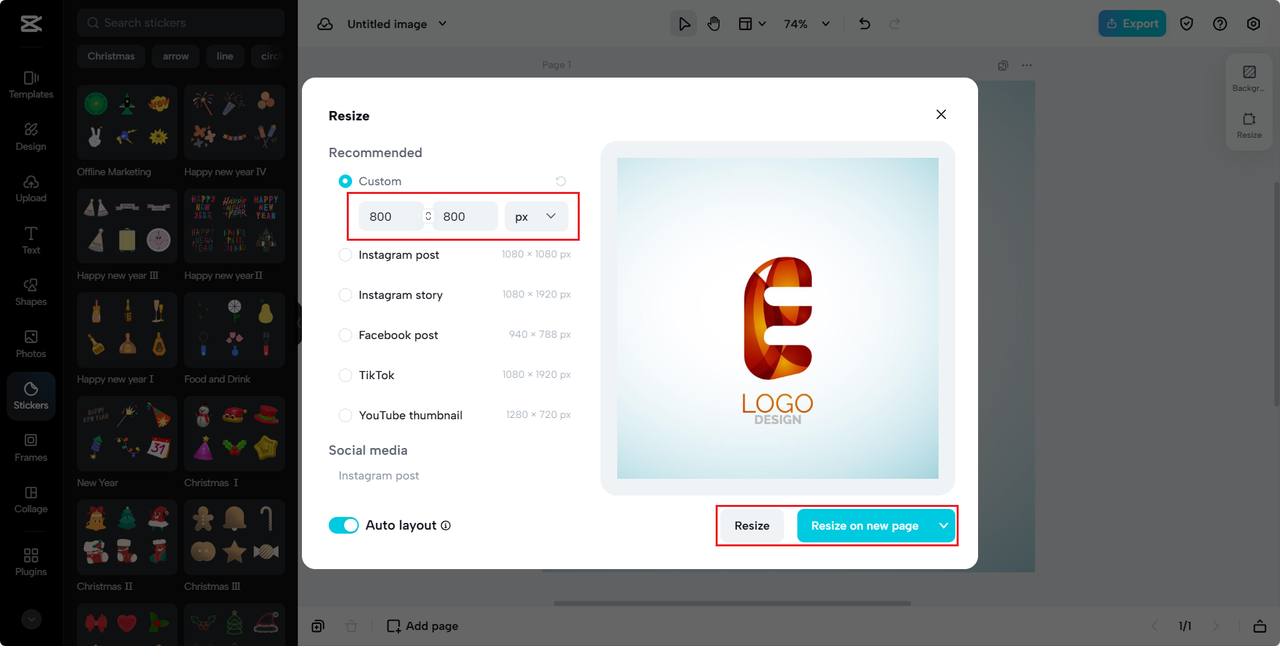This screenshot has height=646, width=1280.
Task: Select the TikTok radio option
Action: point(345,375)
